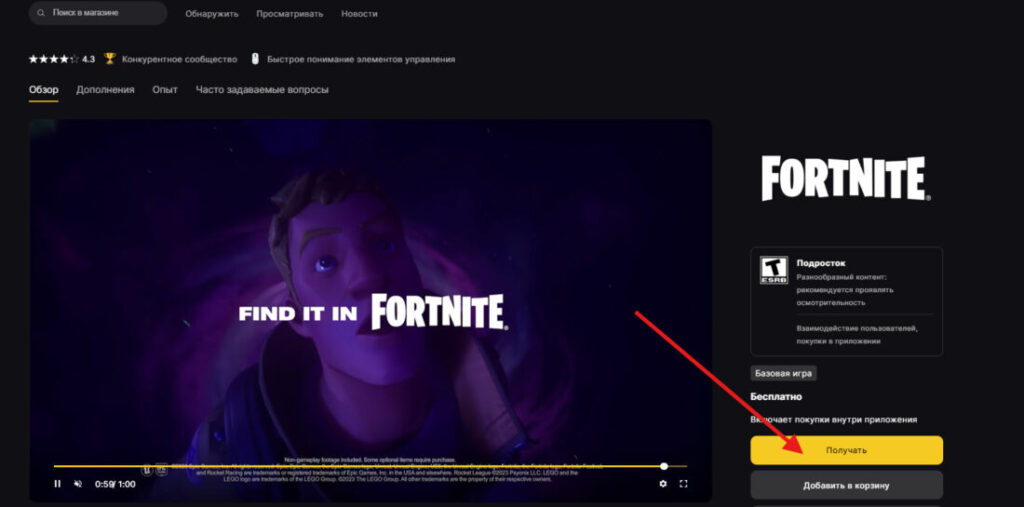Go to the Опыт tab
Viewport: 1024px width, 507px height.
coord(165,90)
